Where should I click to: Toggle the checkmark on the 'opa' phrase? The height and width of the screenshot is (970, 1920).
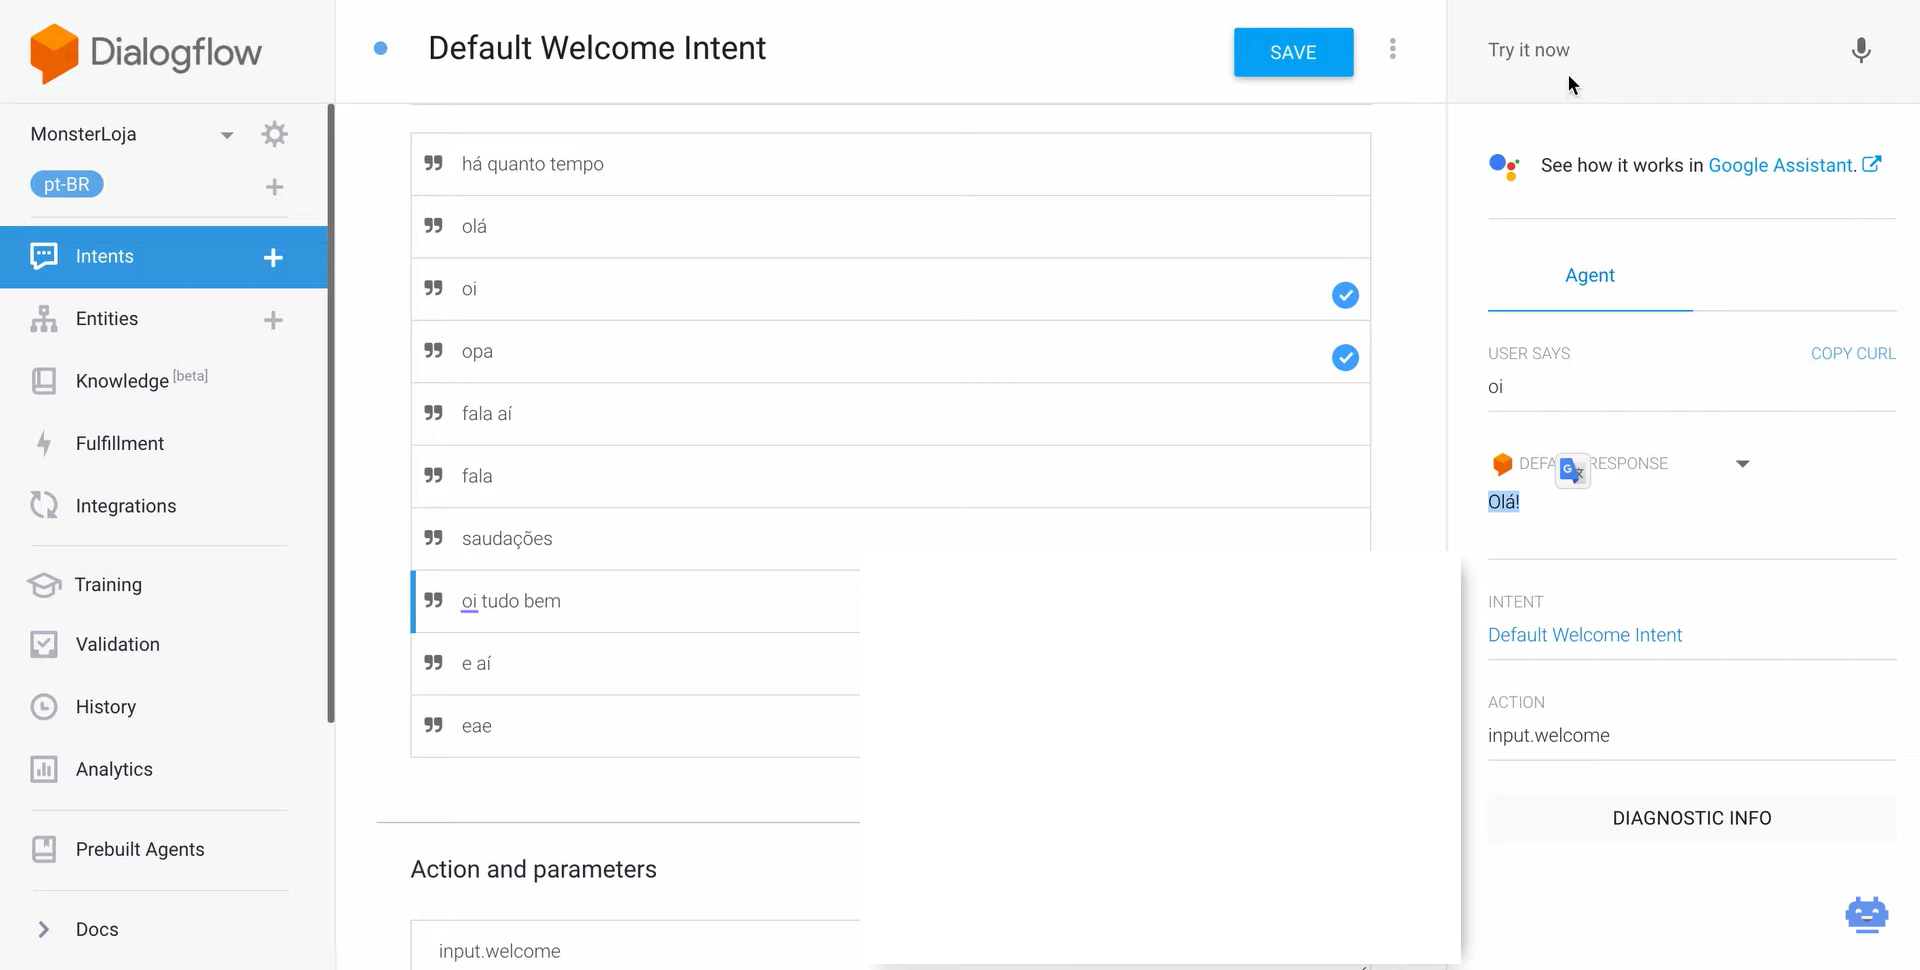point(1345,357)
